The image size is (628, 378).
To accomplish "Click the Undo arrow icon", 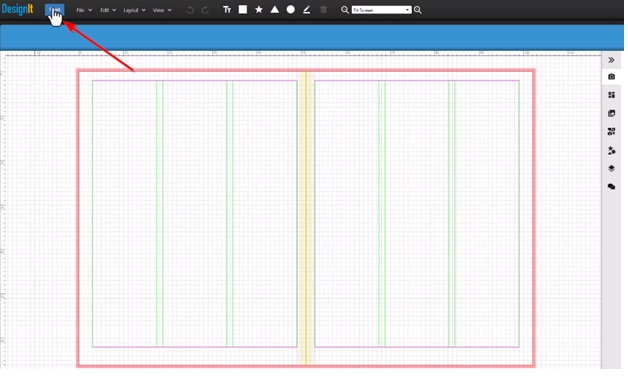I will click(x=190, y=10).
